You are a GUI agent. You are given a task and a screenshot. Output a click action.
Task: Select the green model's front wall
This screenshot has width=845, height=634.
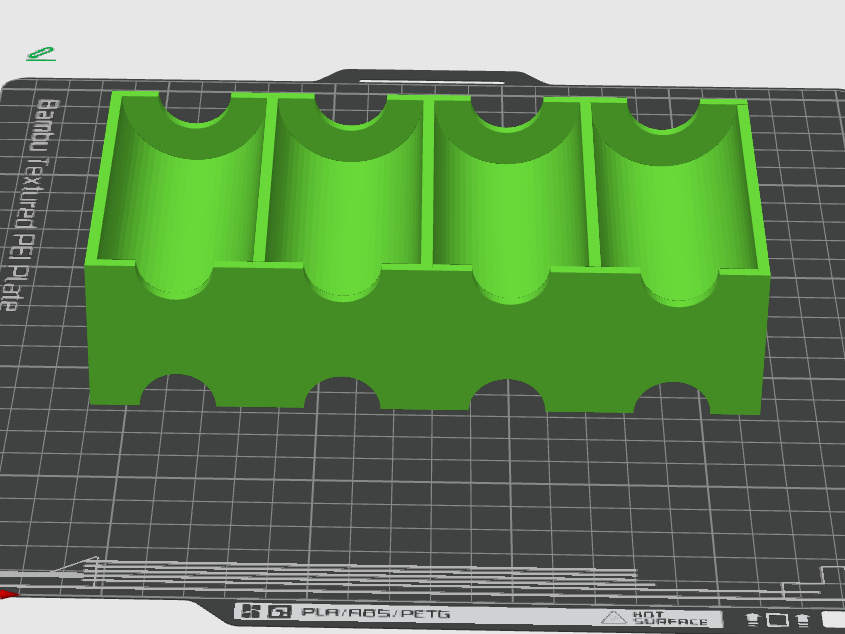point(426,340)
